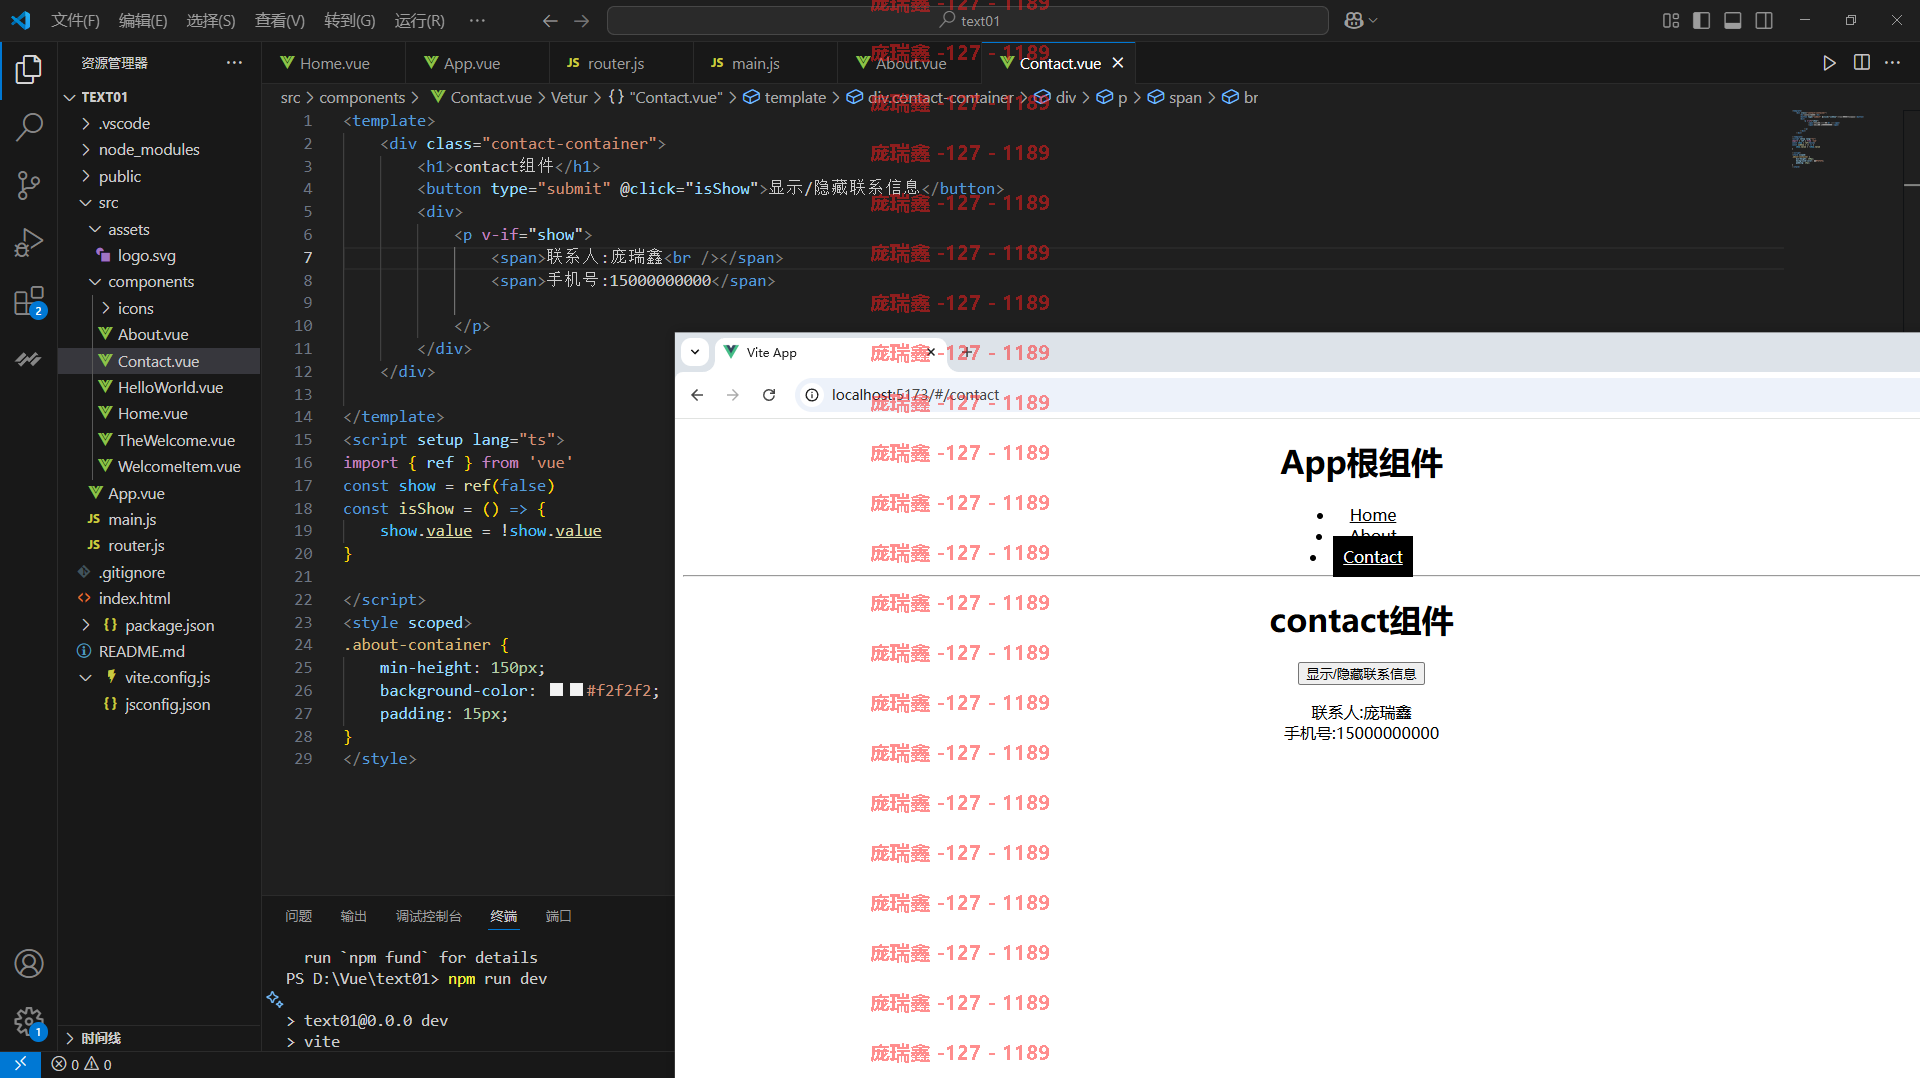The width and height of the screenshot is (1920, 1078).
Task: Open Source Control view
Action: tap(29, 184)
